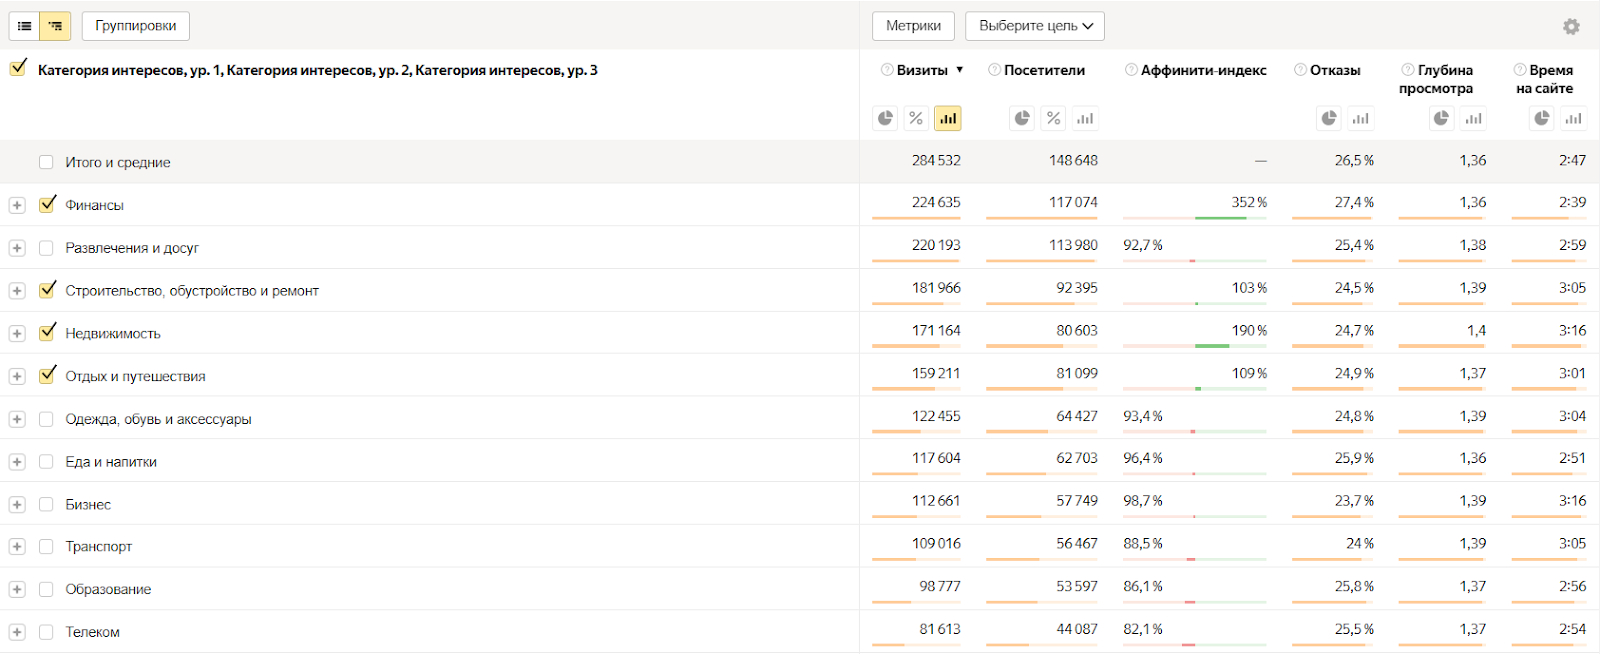The height and width of the screenshot is (654, 1600).
Task: Show bar chart for Время на сайте
Action: click(1573, 119)
